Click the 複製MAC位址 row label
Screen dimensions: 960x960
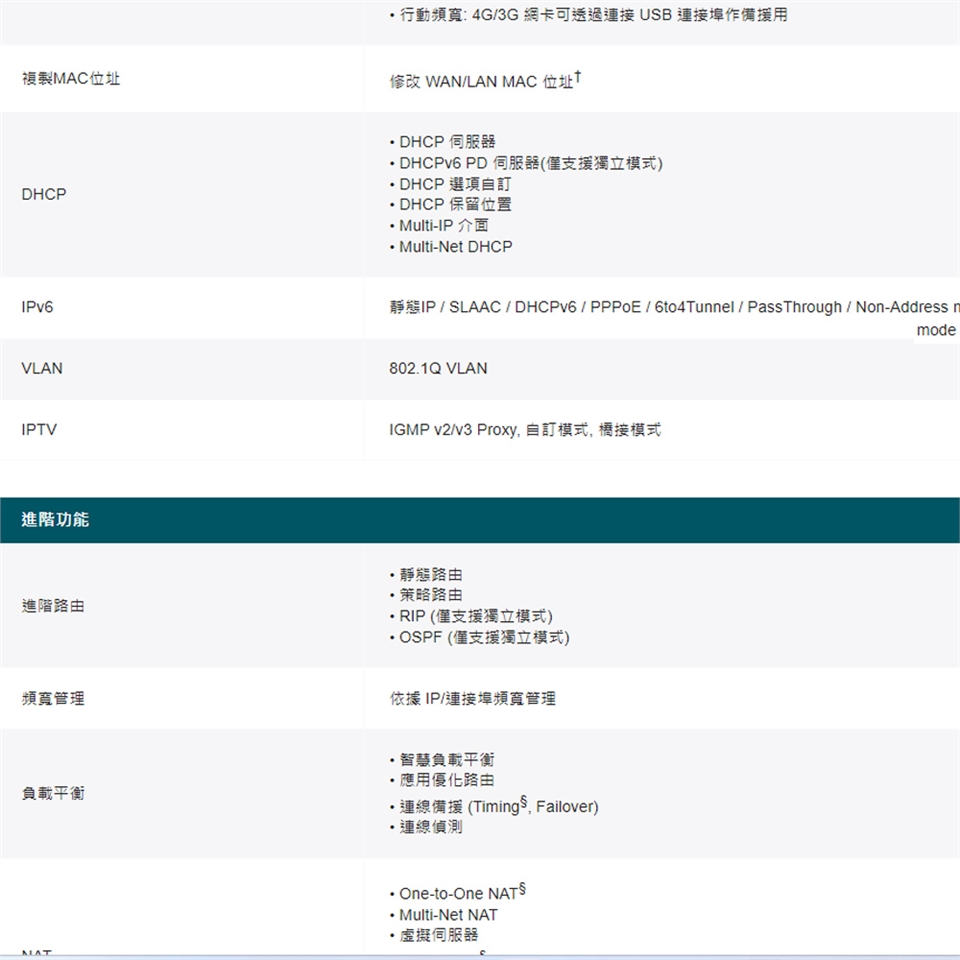(x=71, y=79)
